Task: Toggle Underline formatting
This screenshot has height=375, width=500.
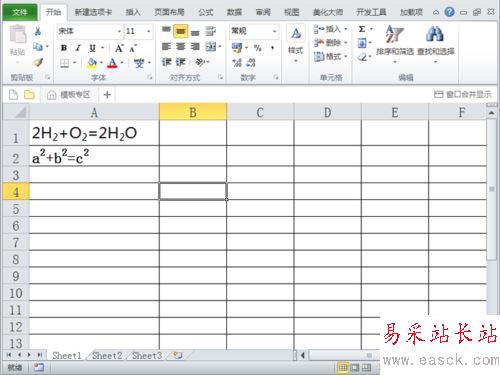Action: coord(92,48)
